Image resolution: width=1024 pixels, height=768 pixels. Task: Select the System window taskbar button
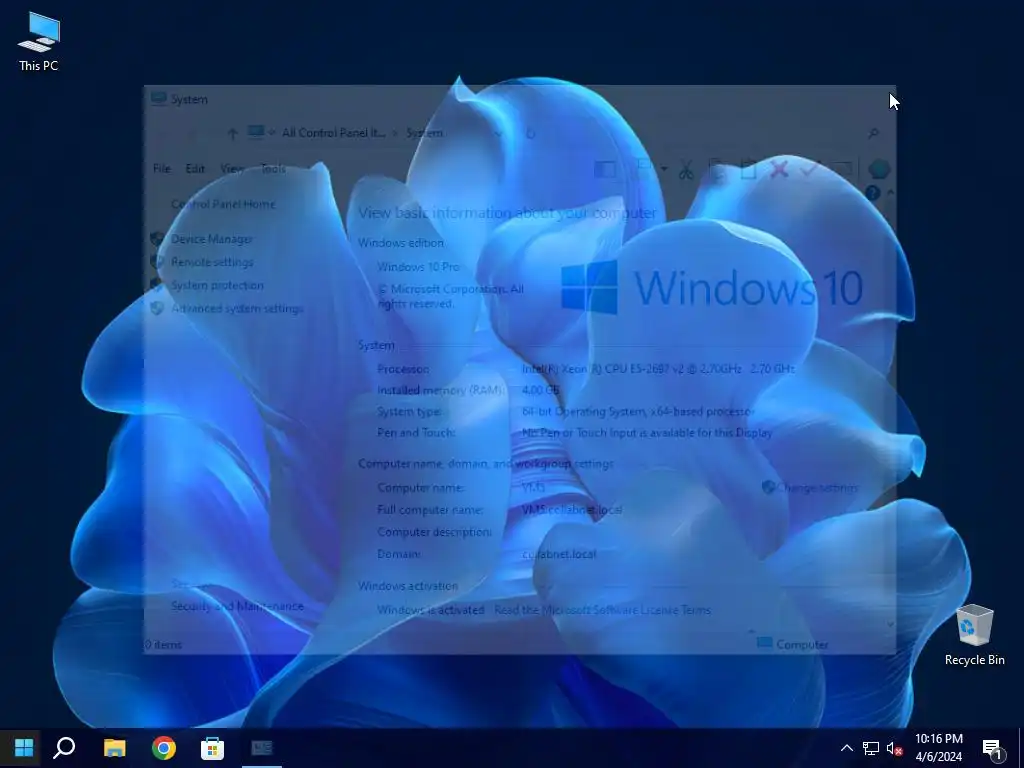(x=262, y=748)
